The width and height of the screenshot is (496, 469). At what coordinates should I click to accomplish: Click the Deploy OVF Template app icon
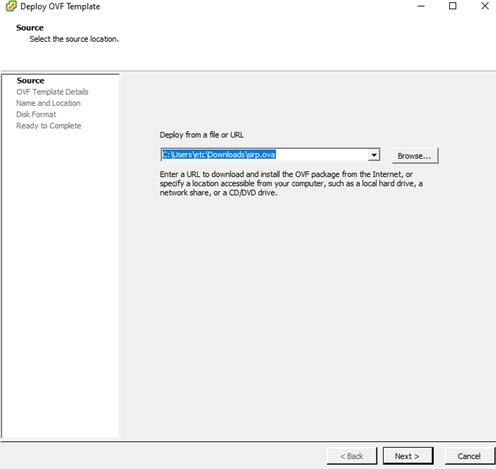point(11,6)
